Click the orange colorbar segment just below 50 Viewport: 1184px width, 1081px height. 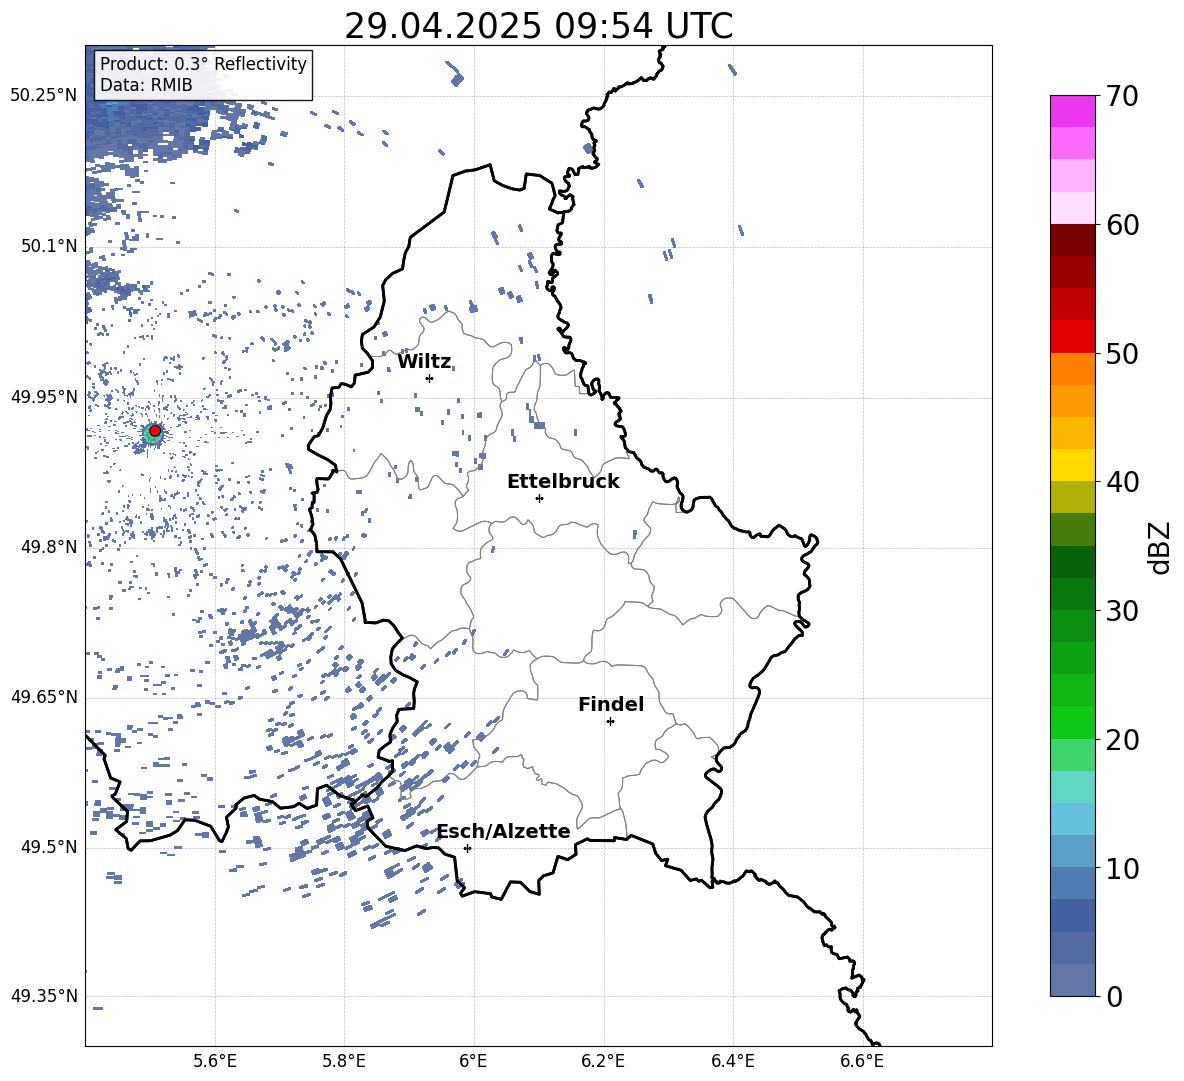(1072, 368)
